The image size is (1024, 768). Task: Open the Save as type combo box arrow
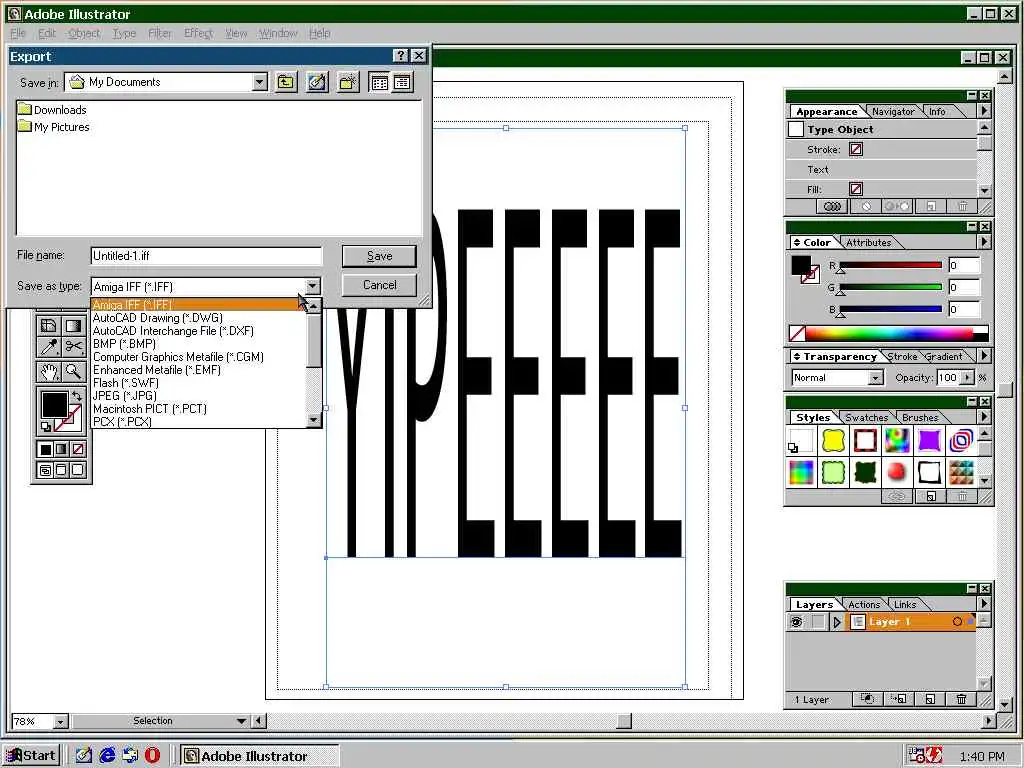click(312, 287)
